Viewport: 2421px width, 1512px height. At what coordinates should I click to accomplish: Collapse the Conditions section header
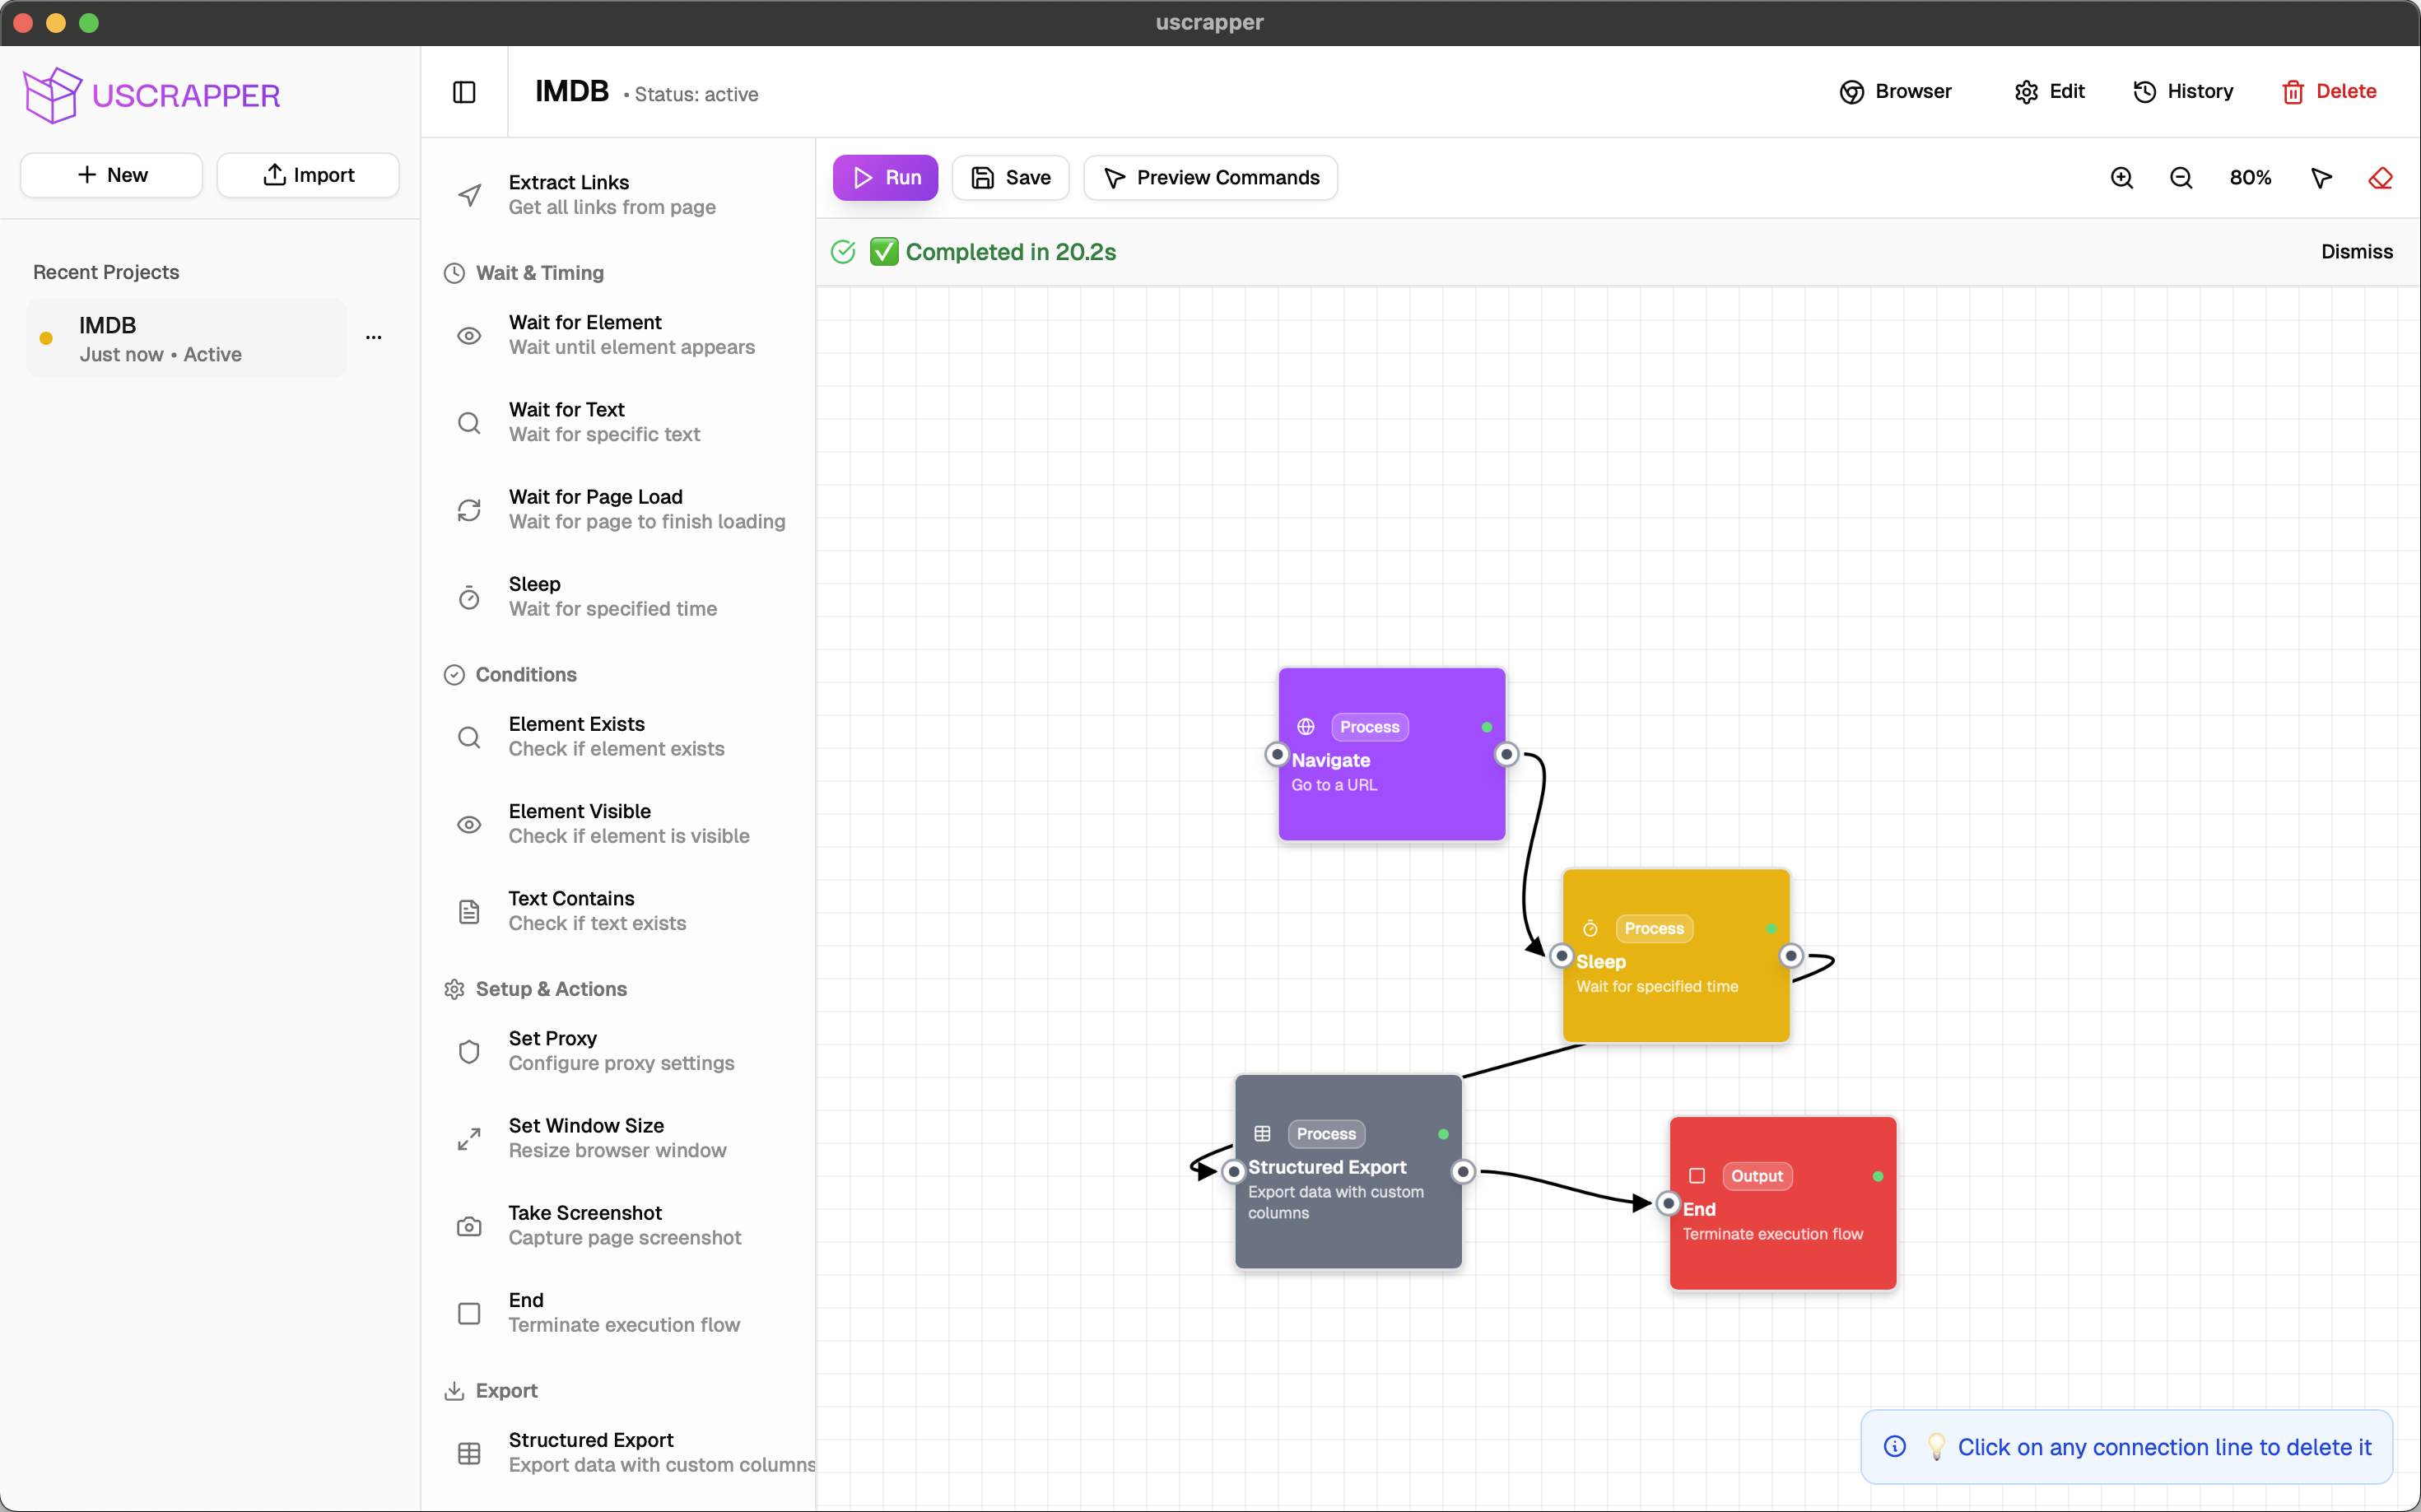pyautogui.click(x=526, y=675)
